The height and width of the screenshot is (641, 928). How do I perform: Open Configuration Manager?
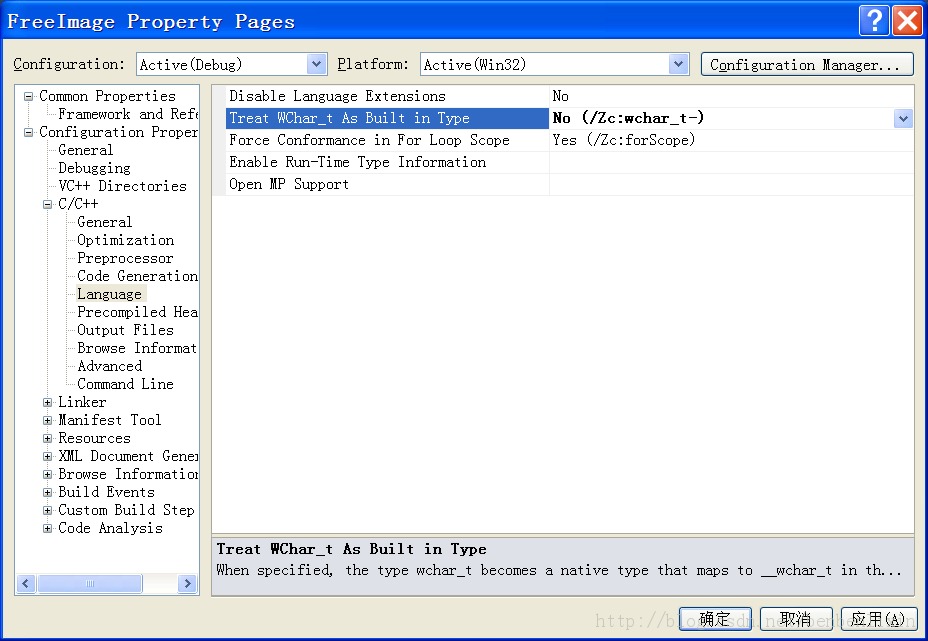807,65
